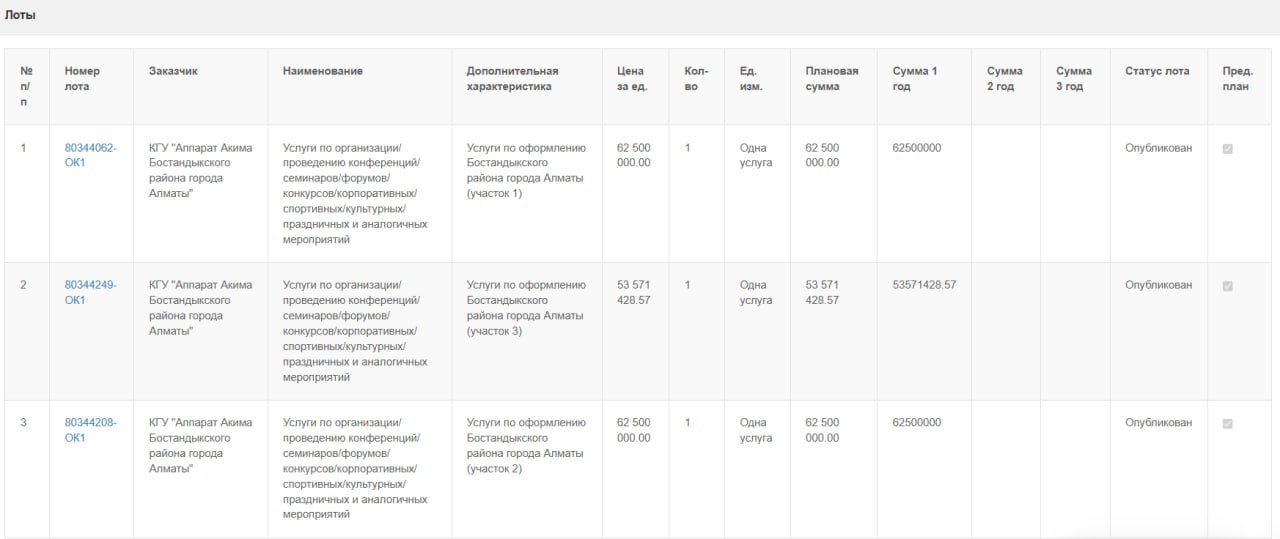Open lot link 80344208-ОК1
This screenshot has height=539, width=1280.
[90, 429]
